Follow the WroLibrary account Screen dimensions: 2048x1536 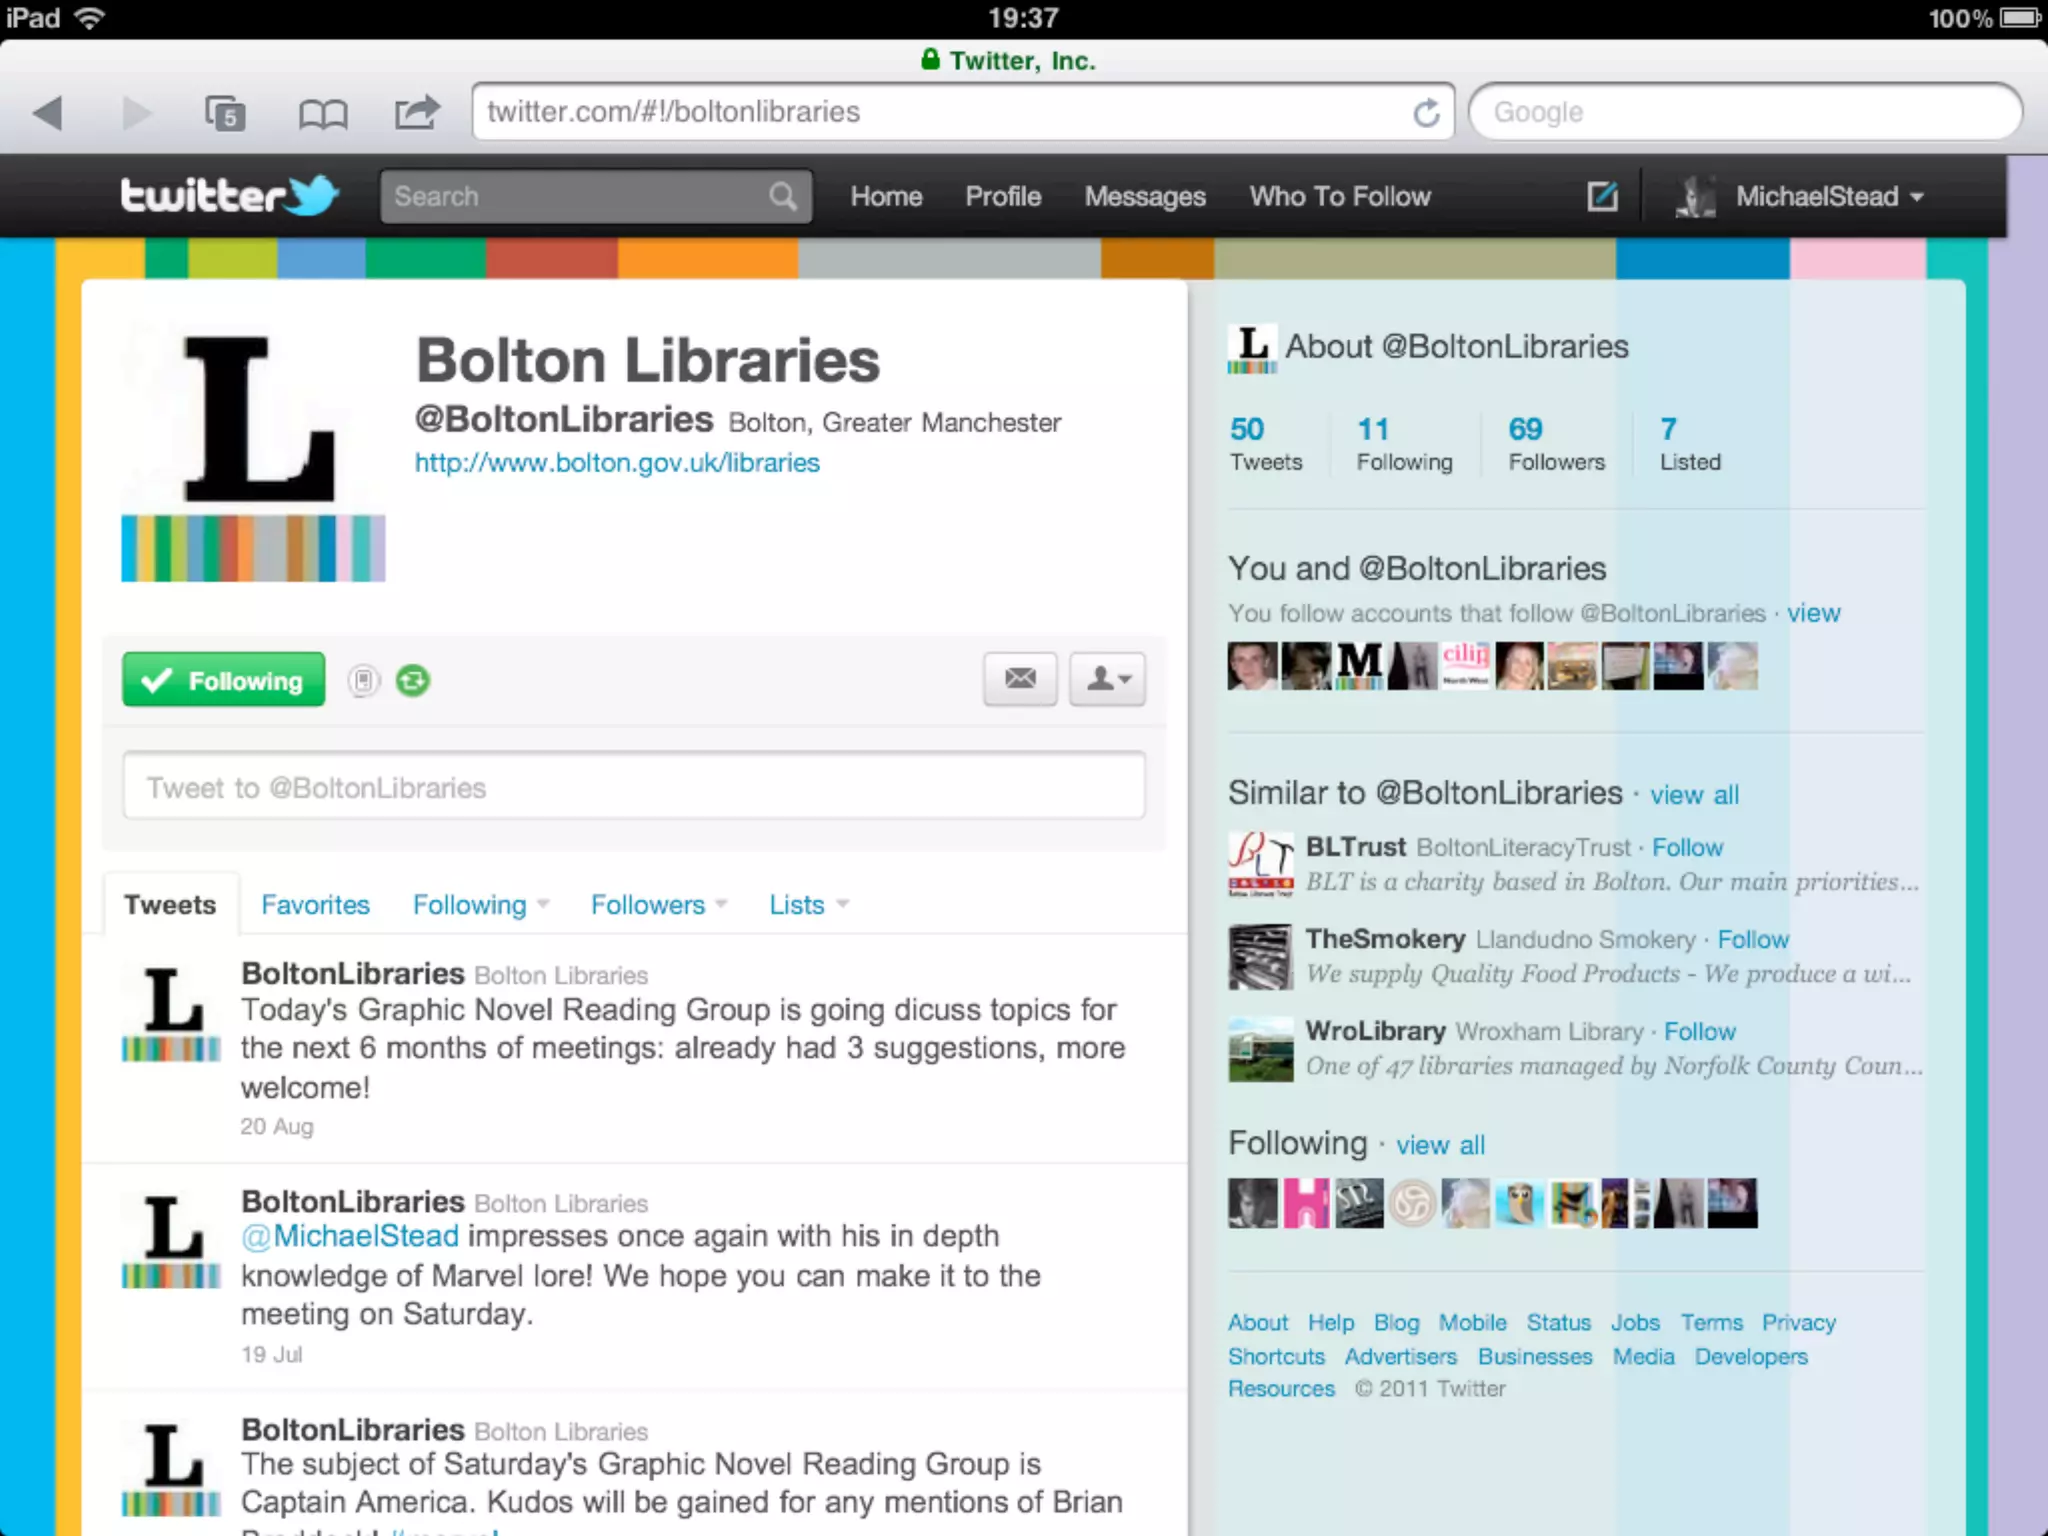(x=1699, y=1031)
